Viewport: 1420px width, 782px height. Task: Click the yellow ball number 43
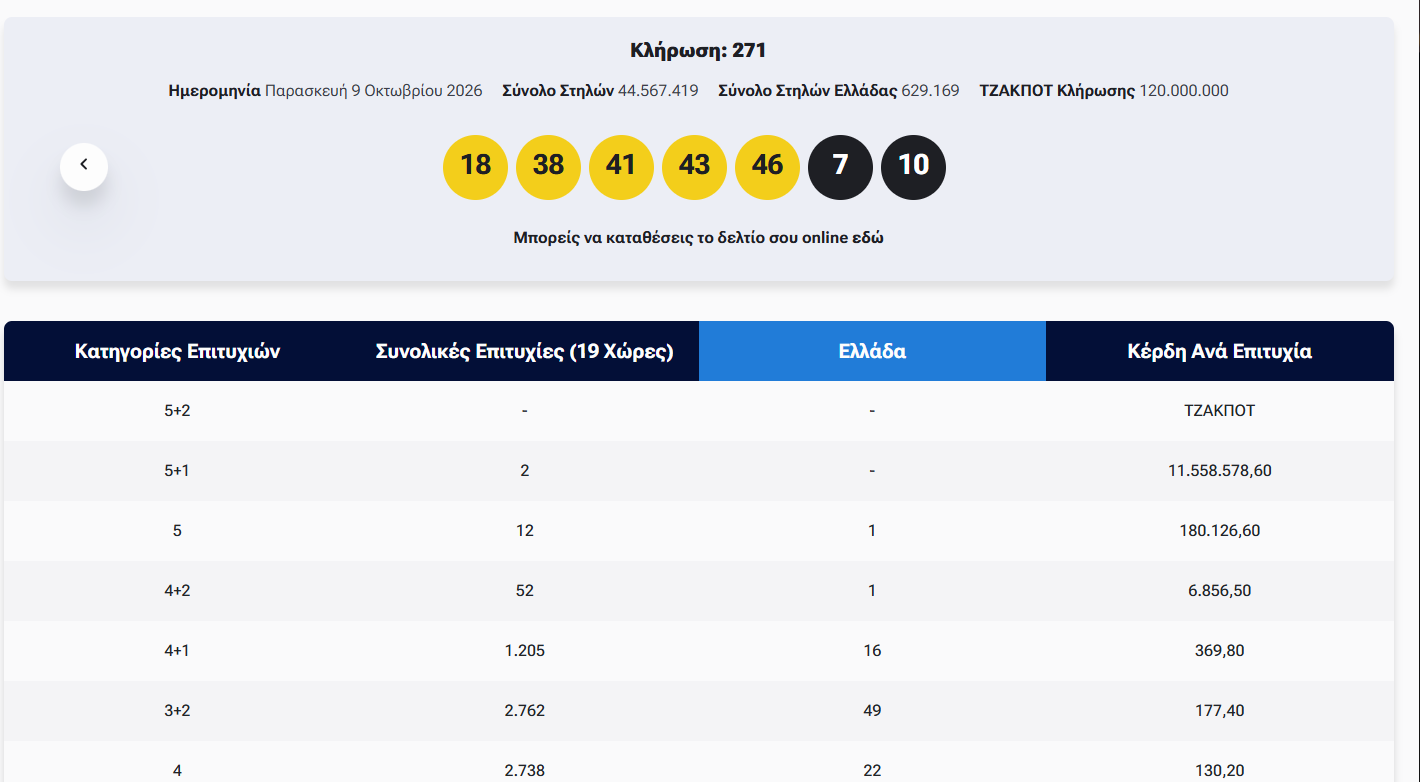coord(694,167)
